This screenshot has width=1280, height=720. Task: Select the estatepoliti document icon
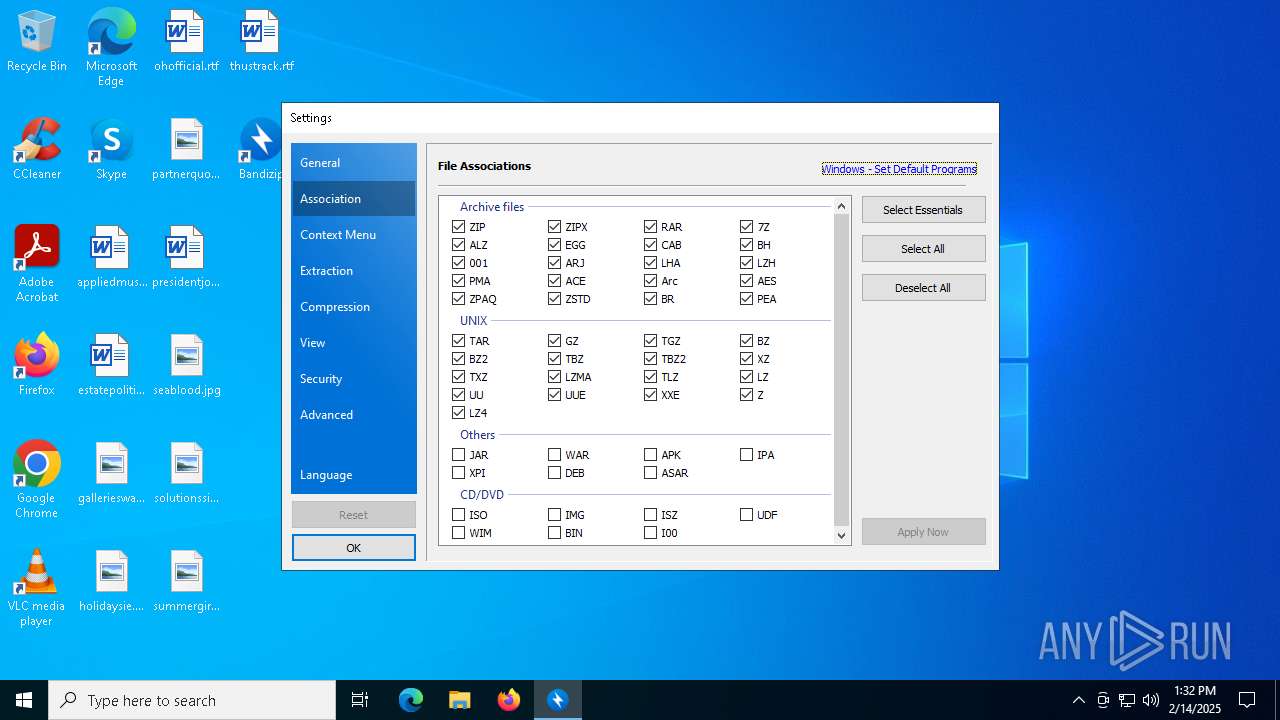coord(111,366)
